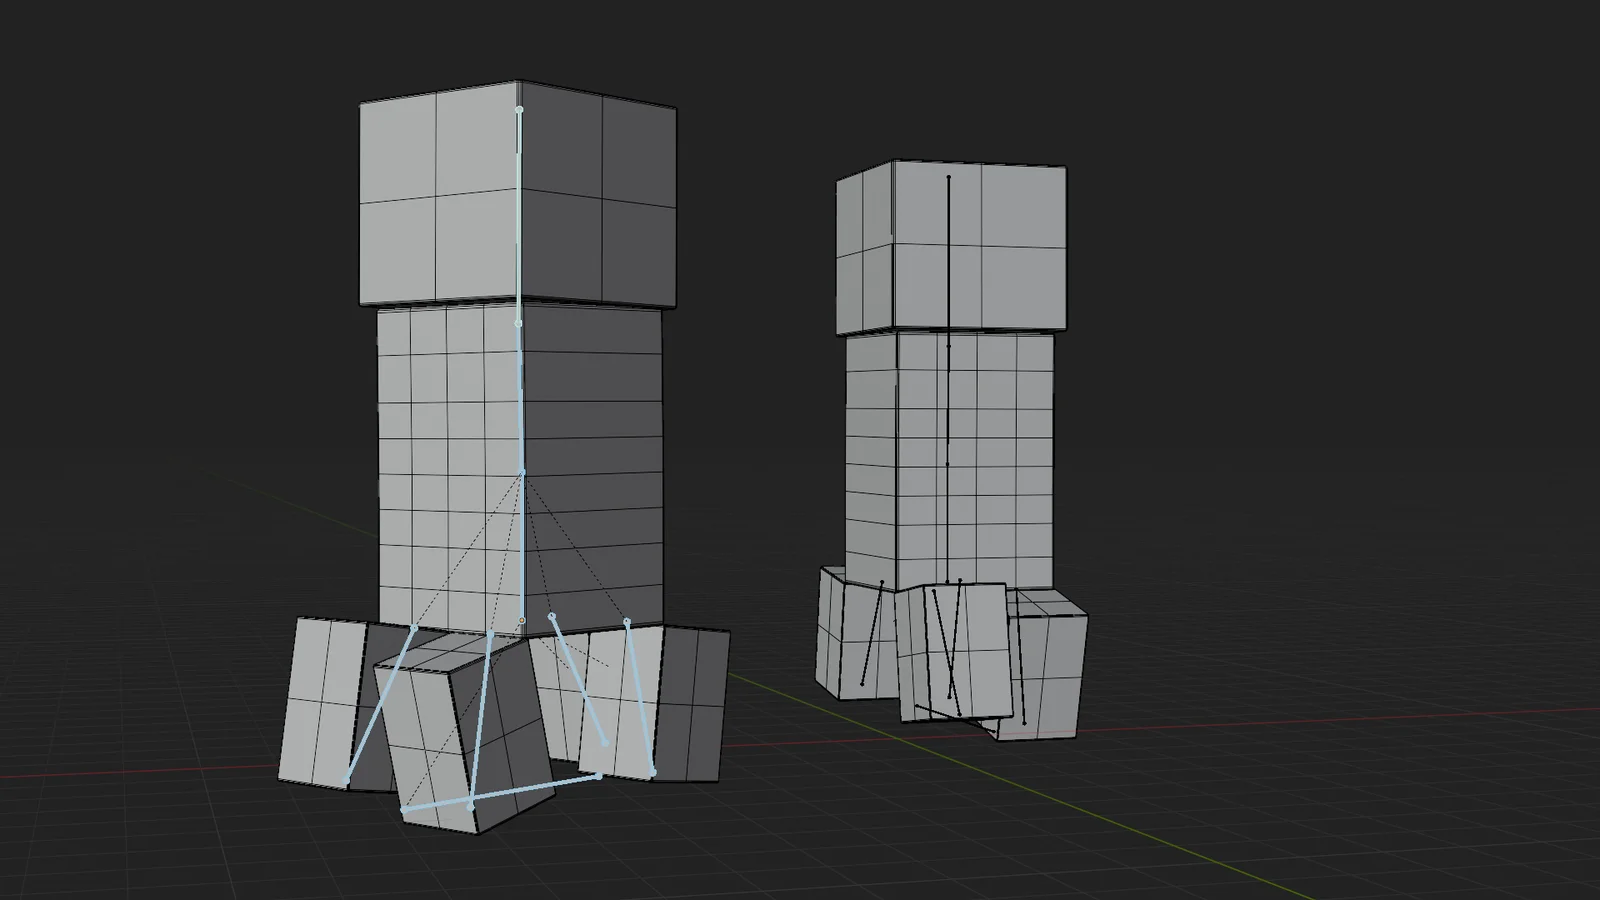This screenshot has width=1600, height=900.
Task: Click the bone root at the spine's base
Action: pos(523,620)
